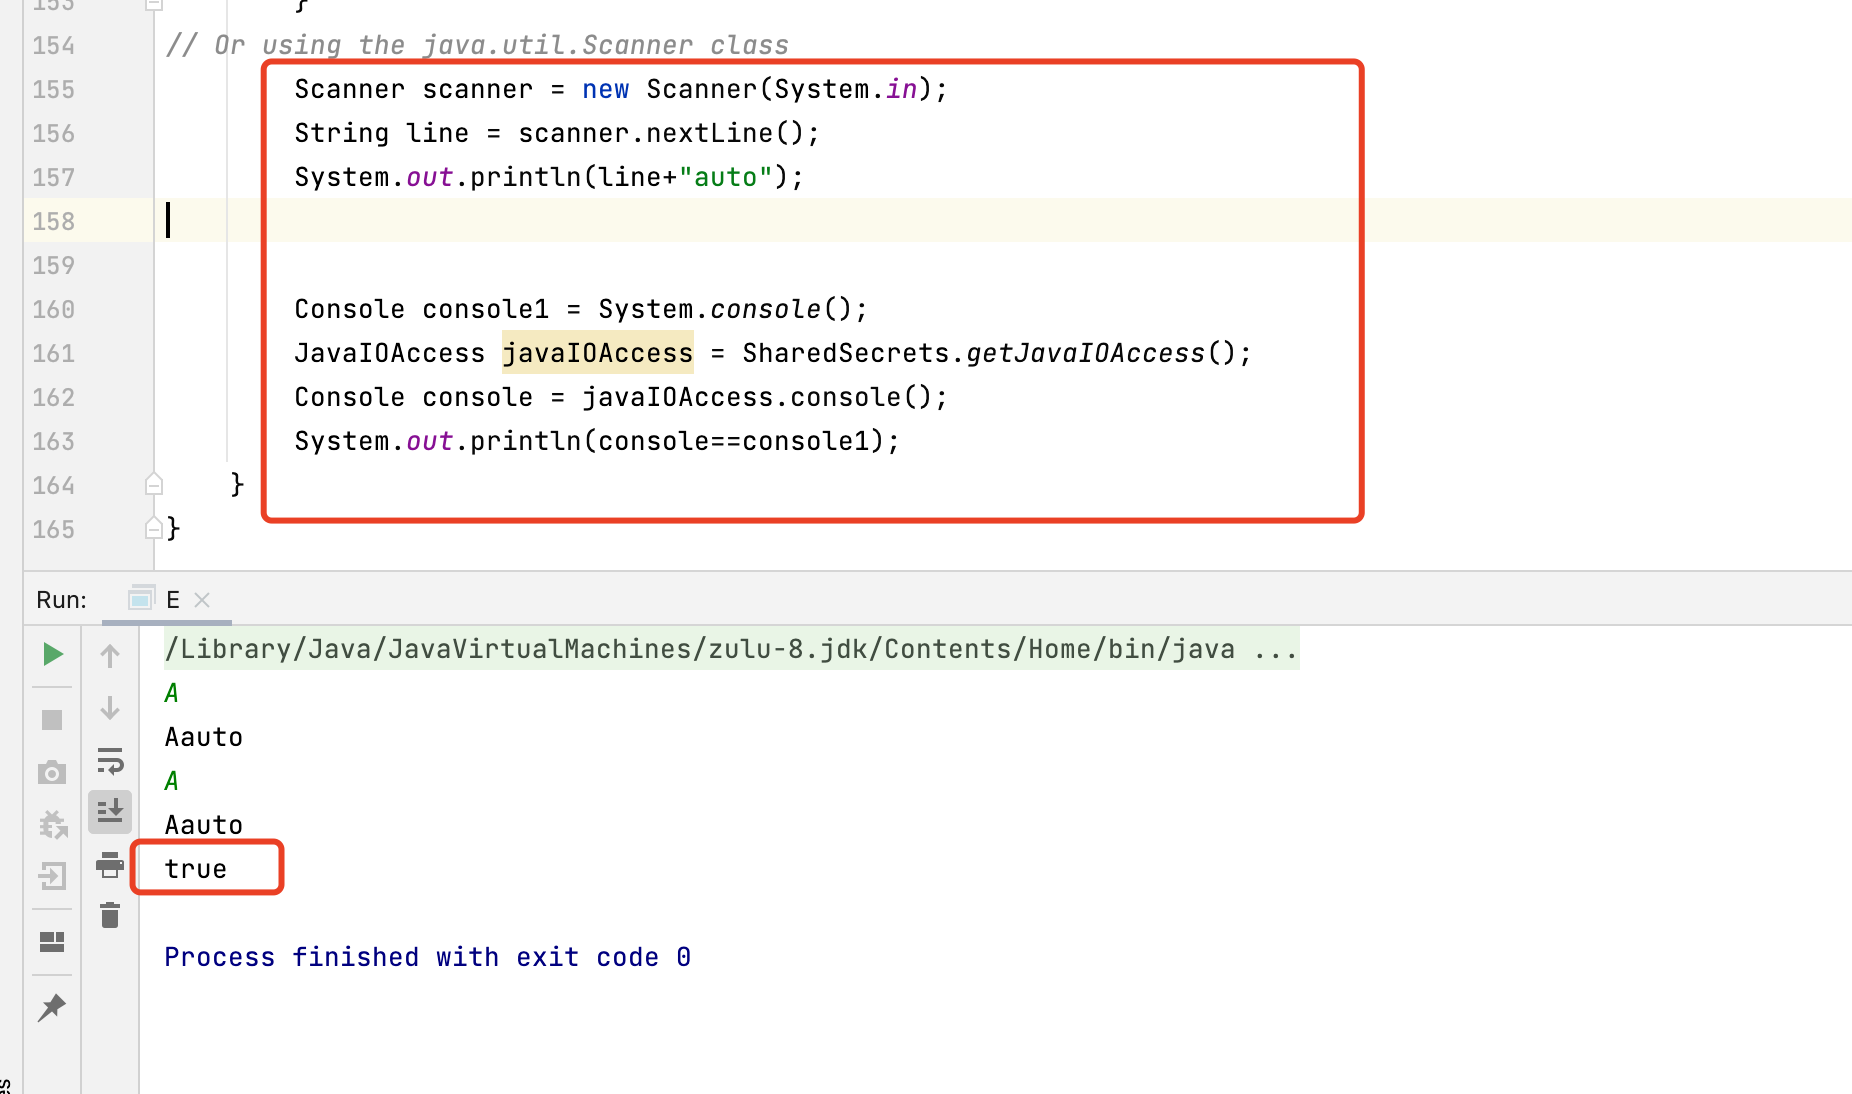This screenshot has width=1852, height=1094.
Task: Toggle Scroll to End of console
Action: coord(110,811)
